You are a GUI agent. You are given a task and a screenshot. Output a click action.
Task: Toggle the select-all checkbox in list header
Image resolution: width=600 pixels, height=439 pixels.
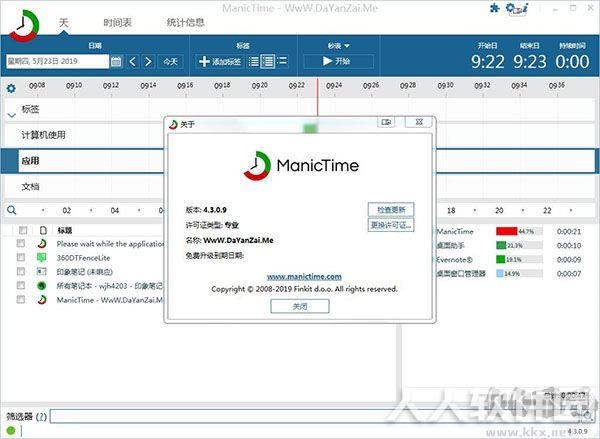[23, 230]
